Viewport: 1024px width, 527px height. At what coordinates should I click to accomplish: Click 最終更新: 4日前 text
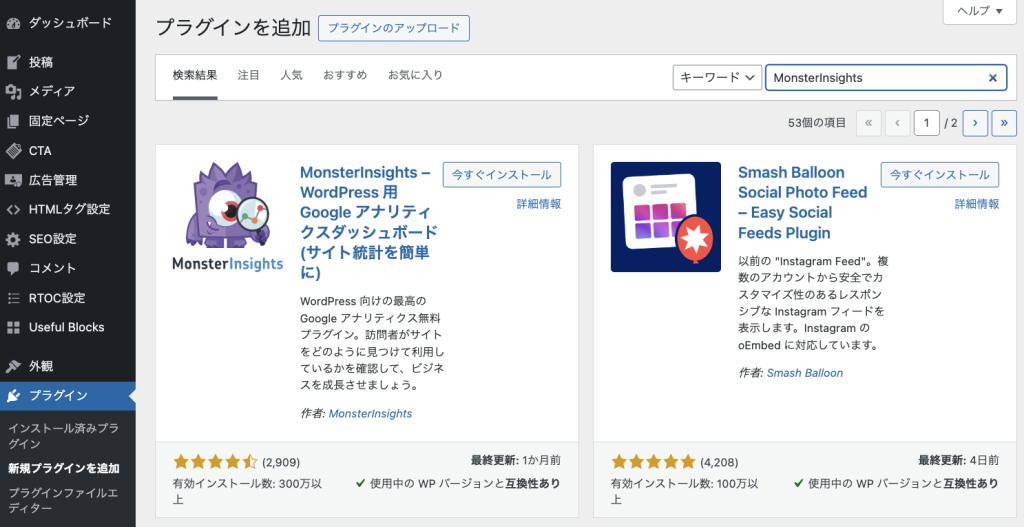click(958, 460)
